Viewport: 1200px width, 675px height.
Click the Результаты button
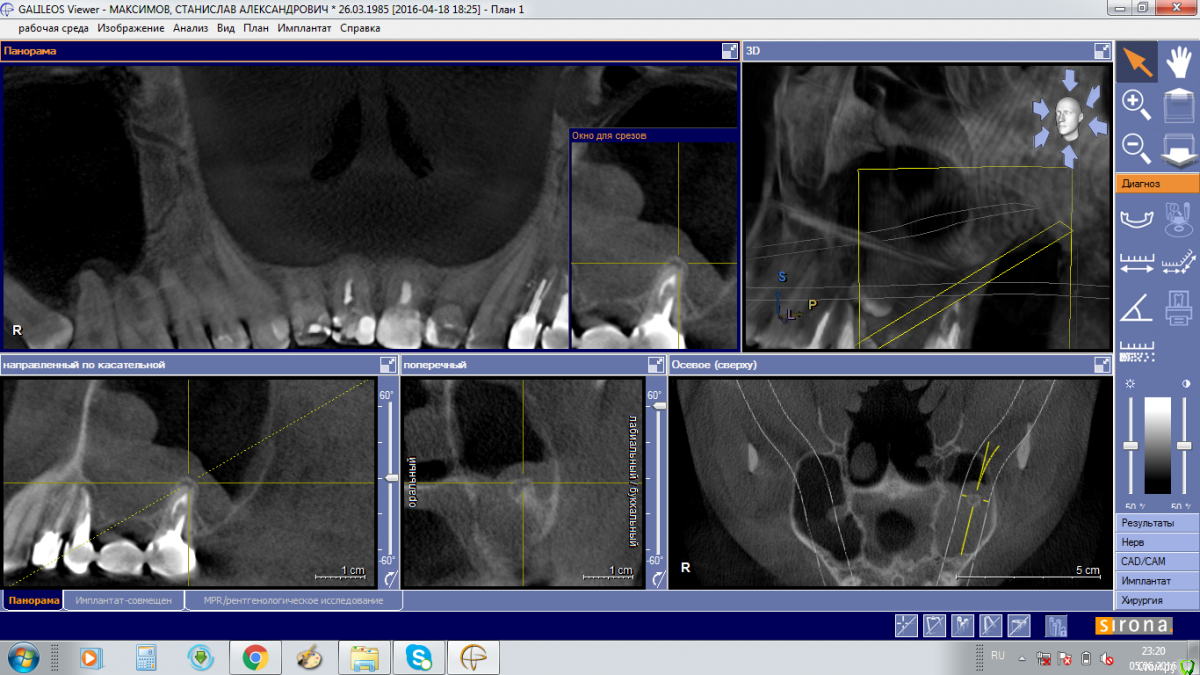pyautogui.click(x=1157, y=523)
